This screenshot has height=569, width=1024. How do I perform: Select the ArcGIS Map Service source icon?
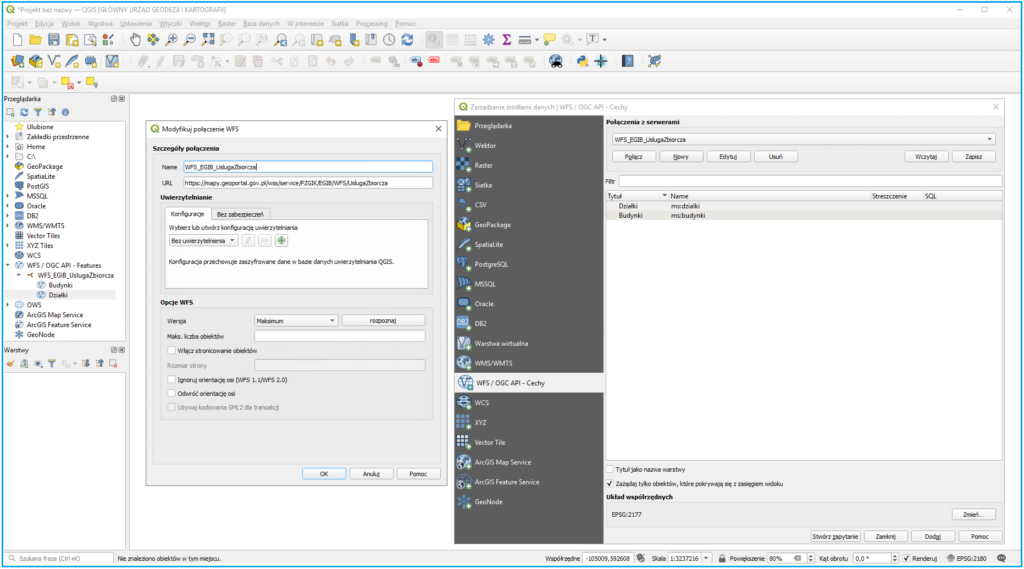463,461
